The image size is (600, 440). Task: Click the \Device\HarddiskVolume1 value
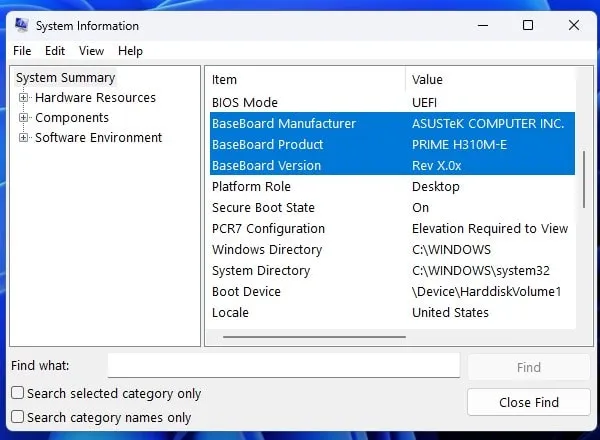pyautogui.click(x=486, y=292)
